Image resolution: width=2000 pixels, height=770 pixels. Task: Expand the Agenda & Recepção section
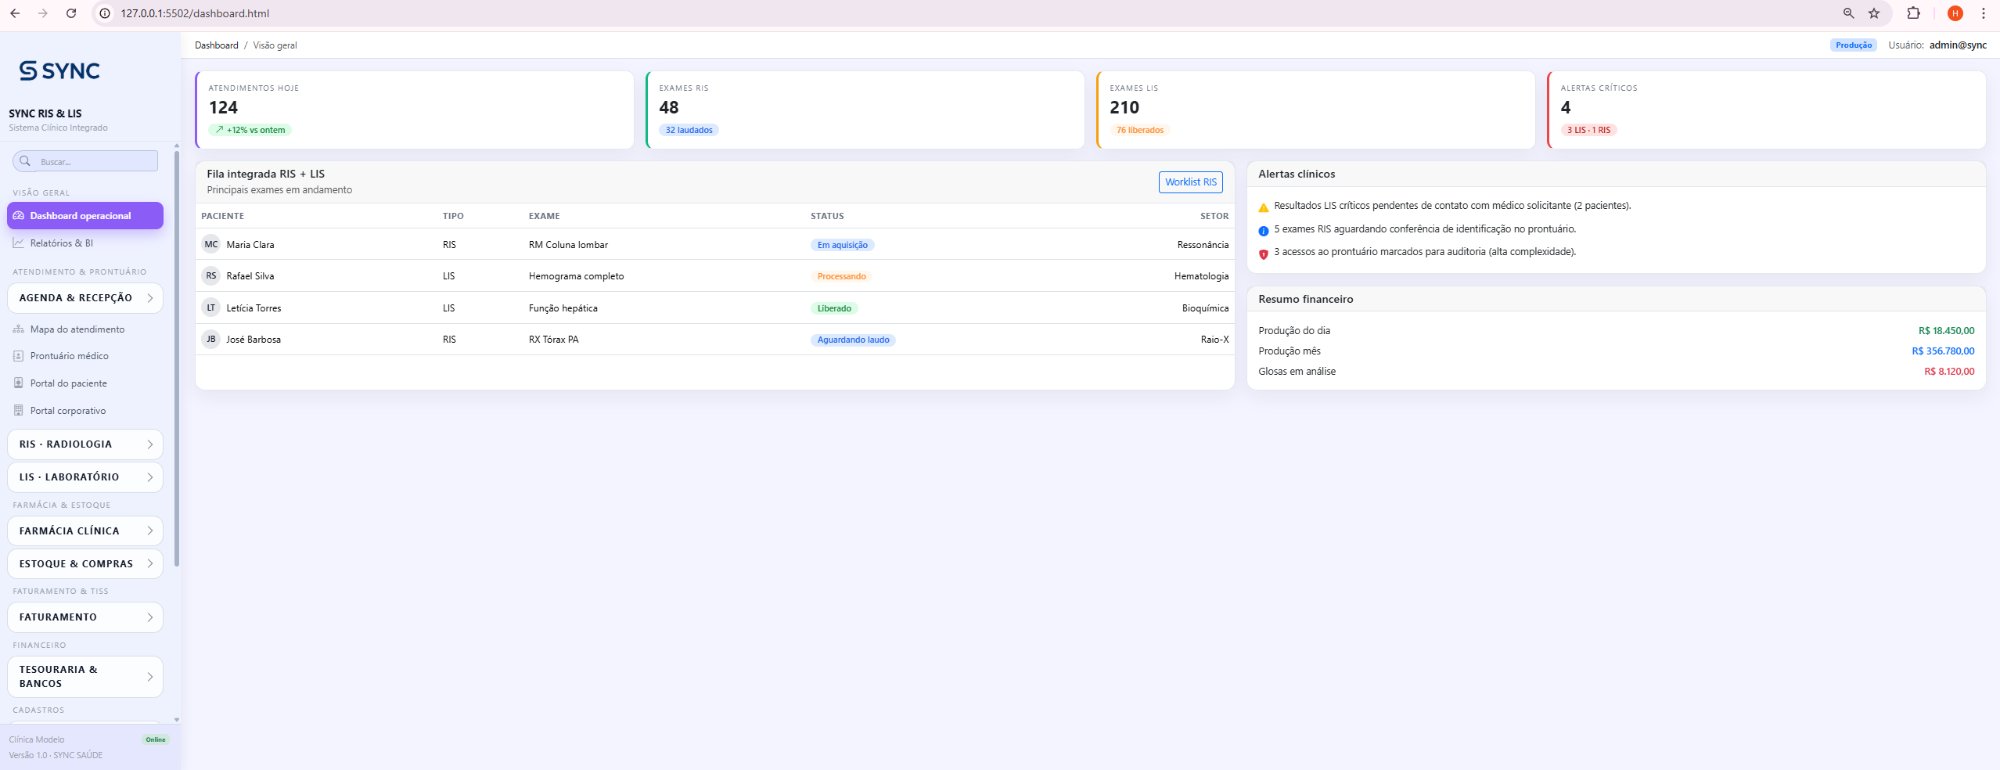pos(85,298)
